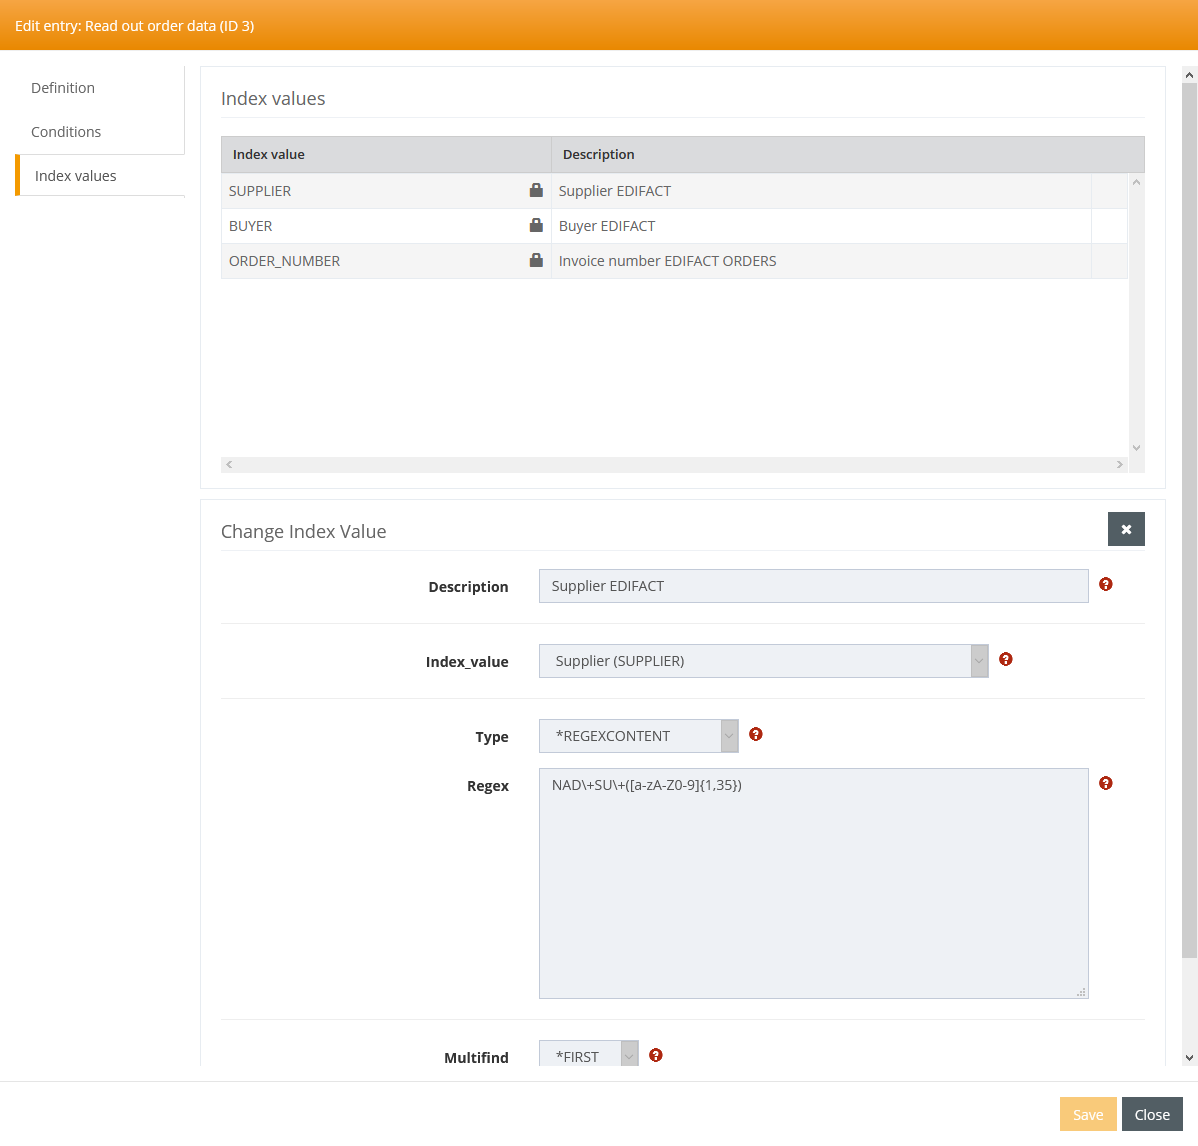Open the Conditions tab
Screen dimensions: 1198x1146
point(66,132)
